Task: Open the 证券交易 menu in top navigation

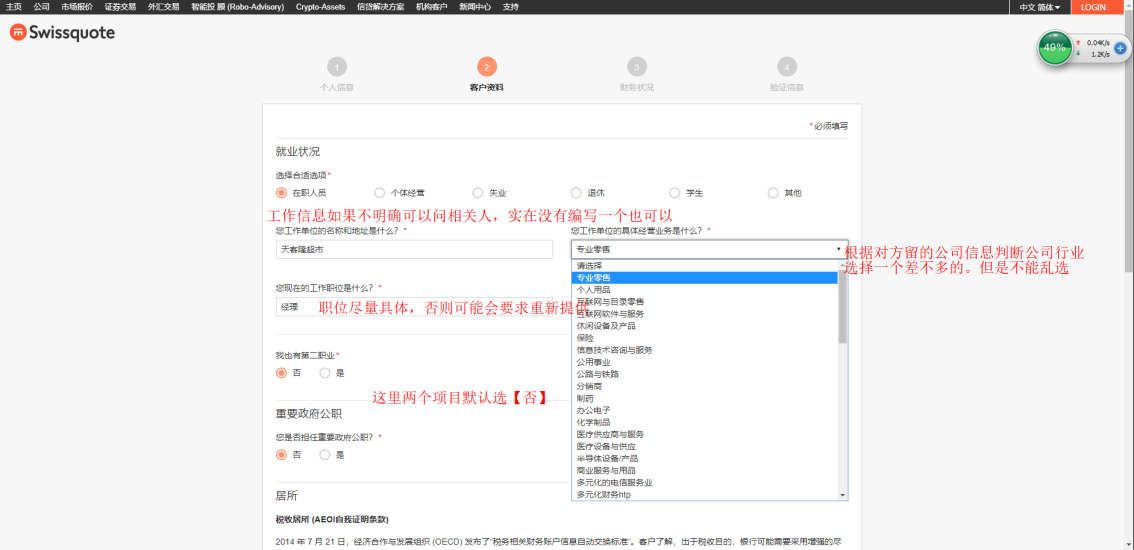Action: tap(120, 7)
